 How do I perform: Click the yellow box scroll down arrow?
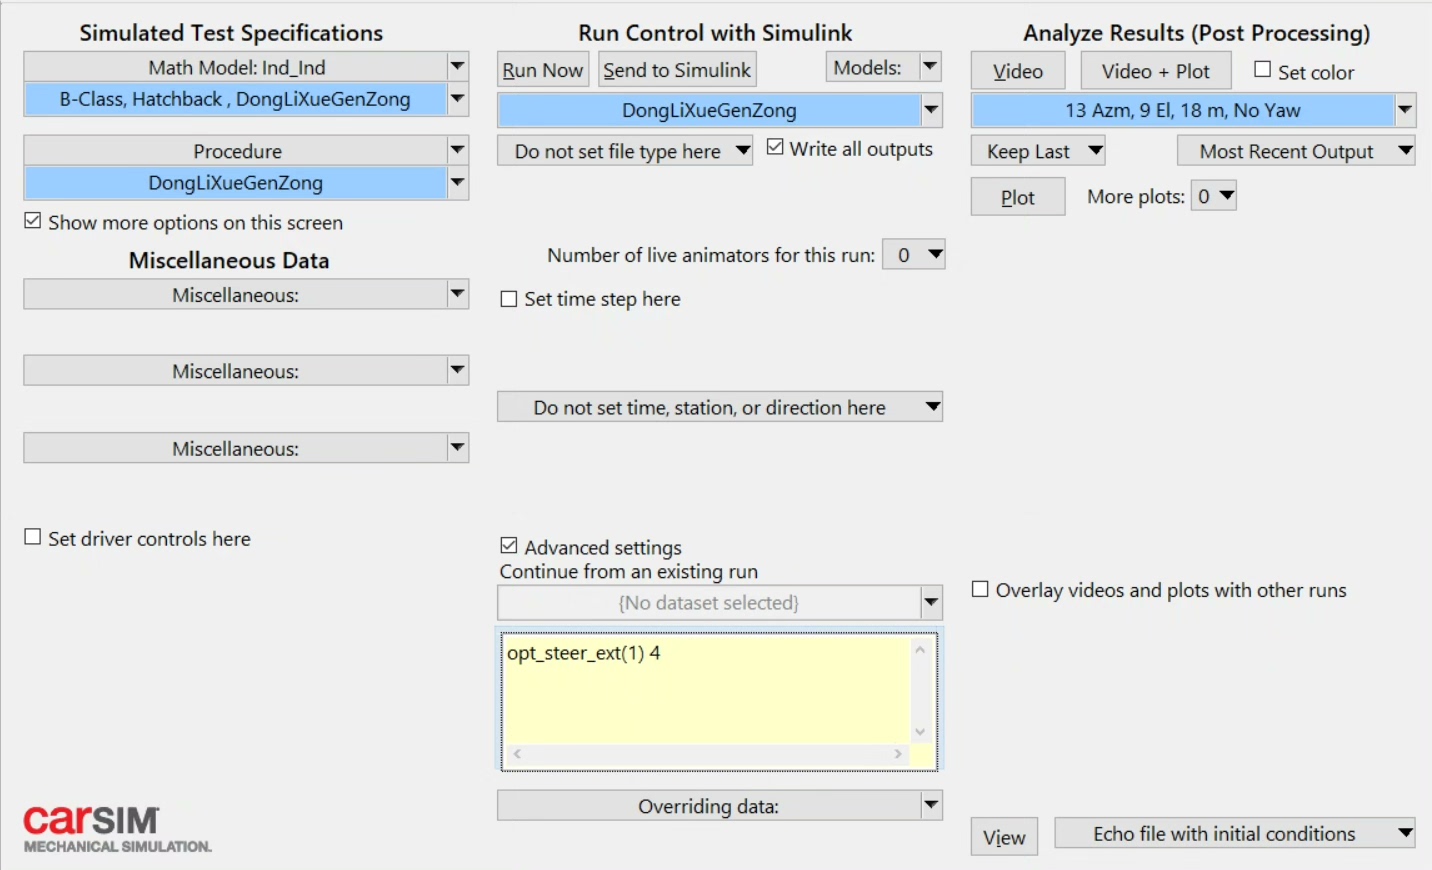[x=920, y=732]
